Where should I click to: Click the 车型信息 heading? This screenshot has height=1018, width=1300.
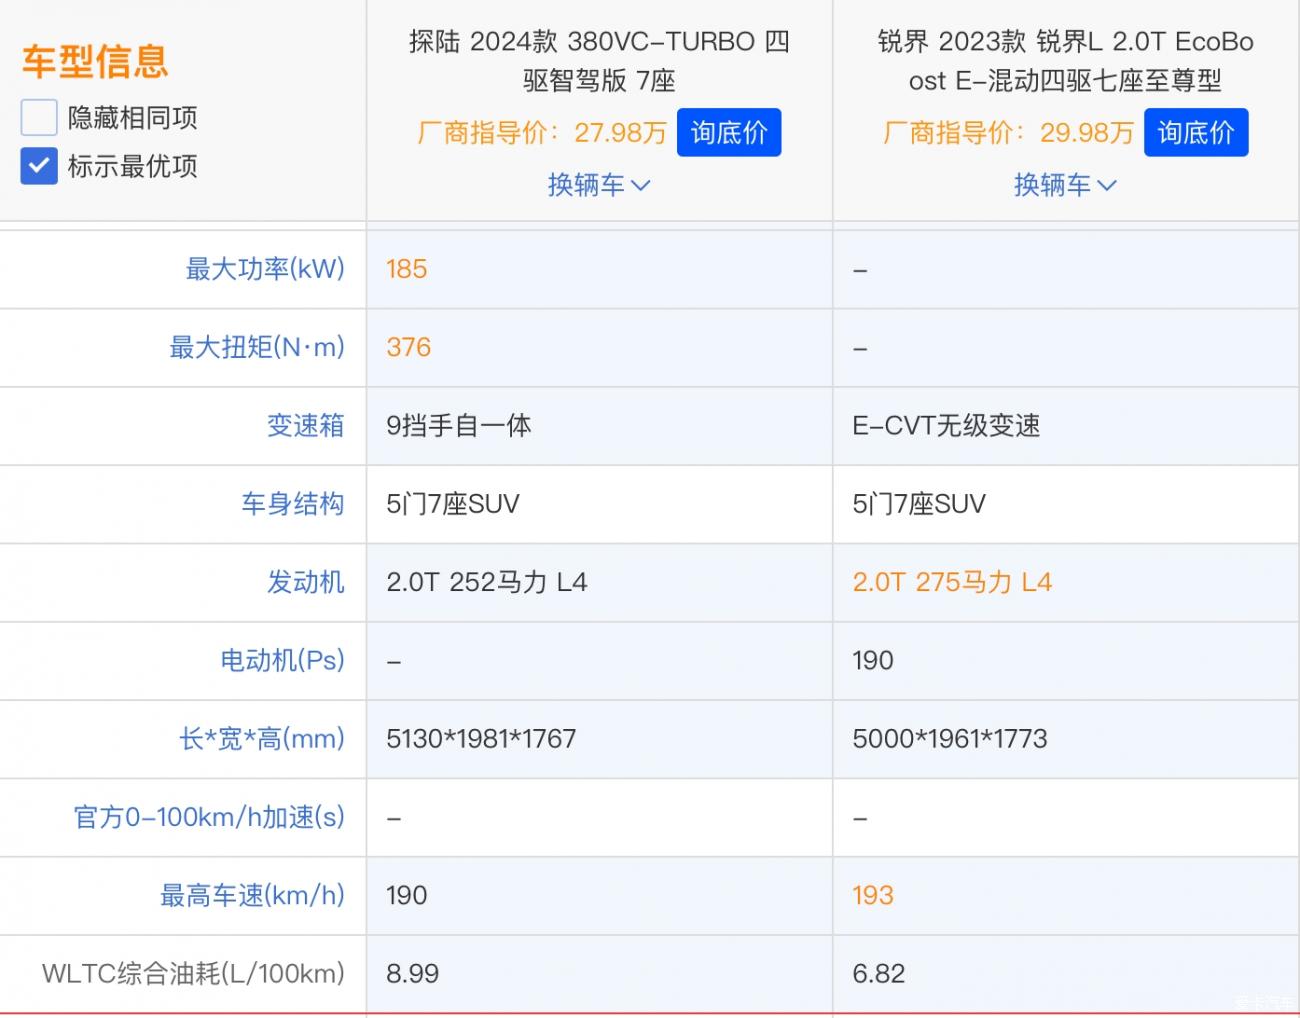(x=95, y=62)
